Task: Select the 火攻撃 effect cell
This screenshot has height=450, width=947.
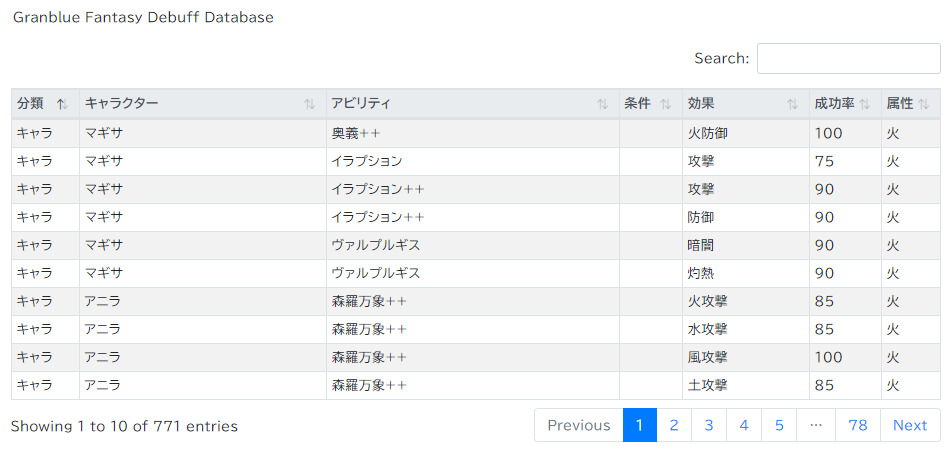Action: (x=746, y=301)
